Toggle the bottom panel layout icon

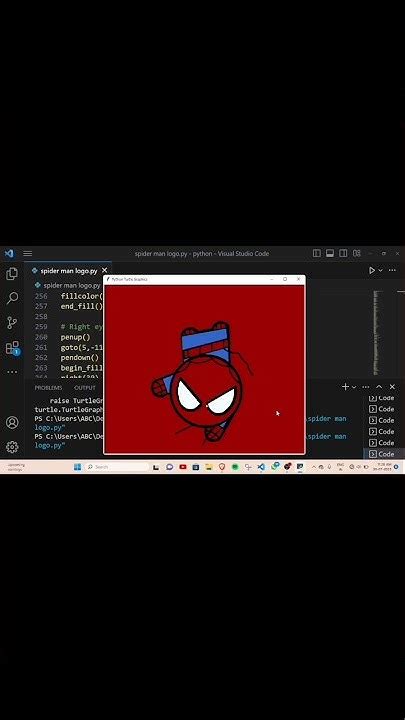(330, 253)
